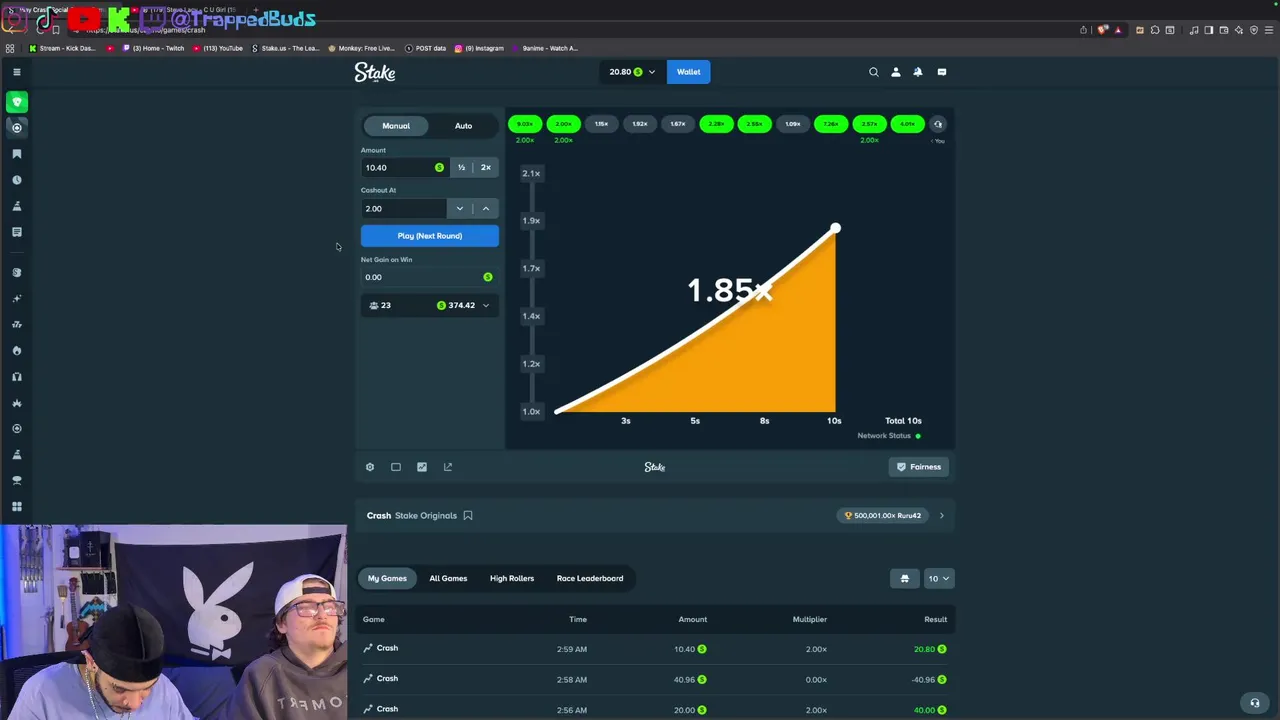Click the 1.15× previous crash result
The height and width of the screenshot is (720, 1280).
pos(601,124)
